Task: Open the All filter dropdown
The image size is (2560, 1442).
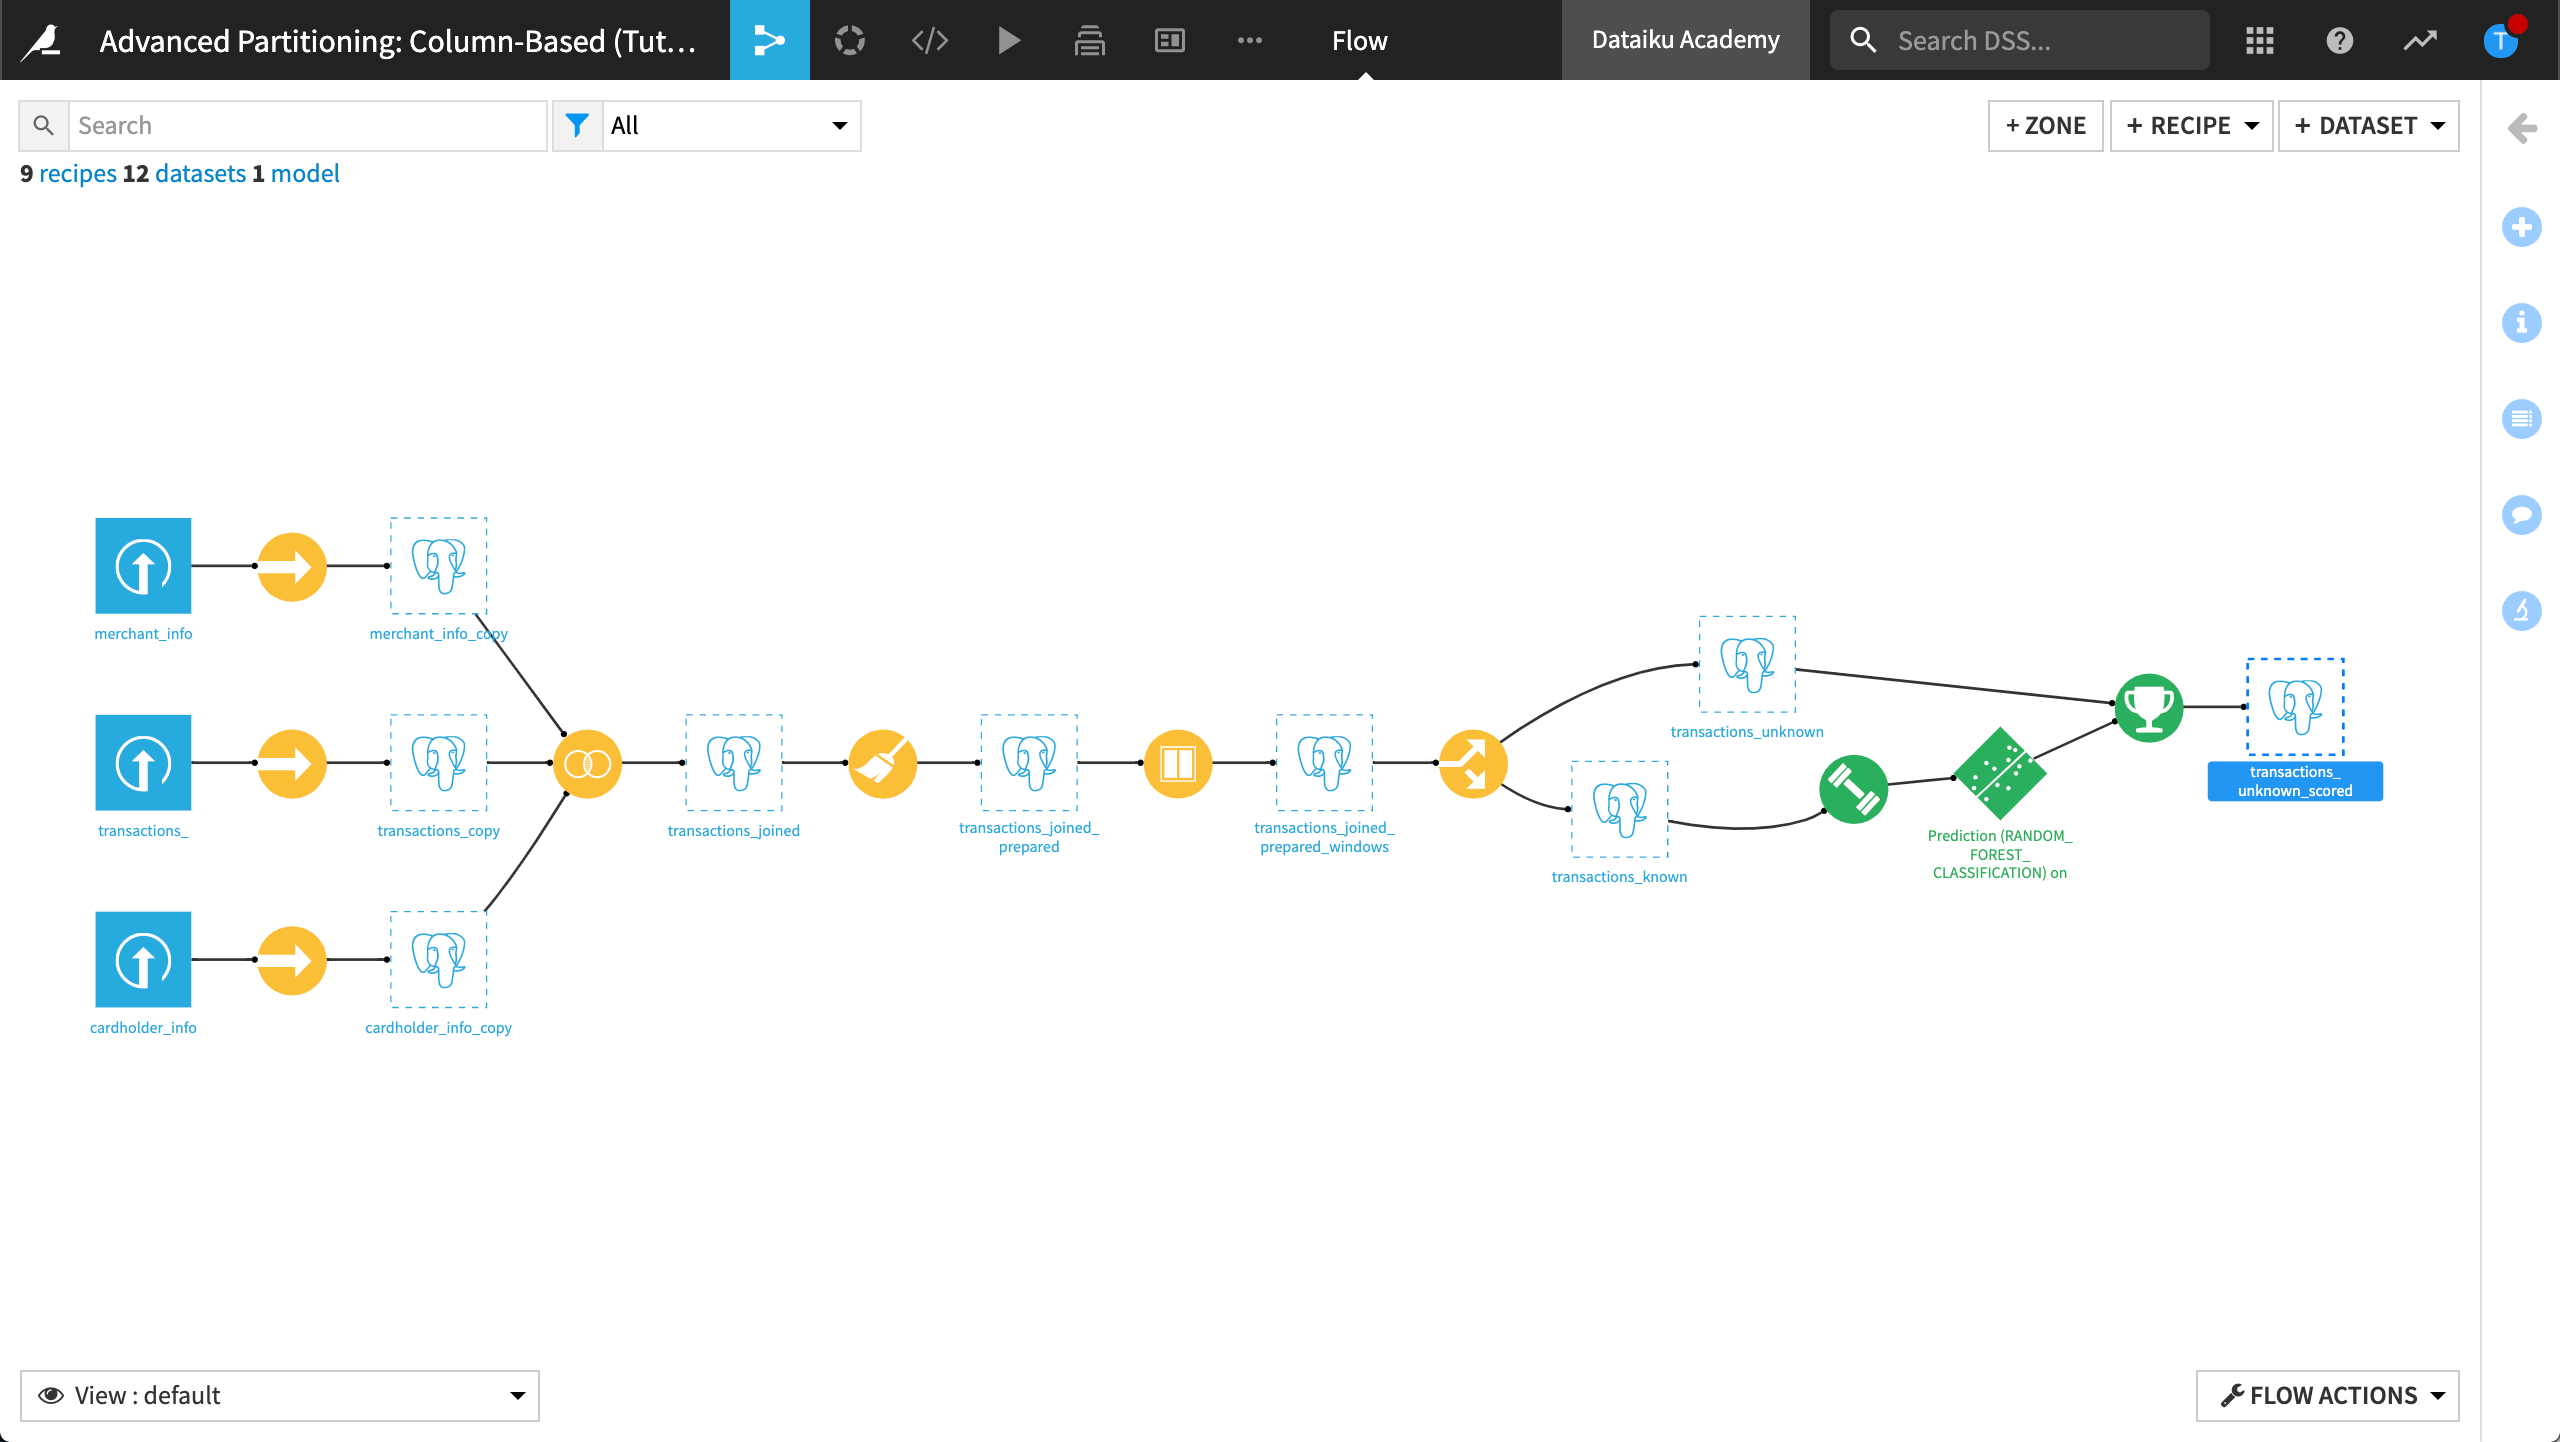Action: click(730, 125)
